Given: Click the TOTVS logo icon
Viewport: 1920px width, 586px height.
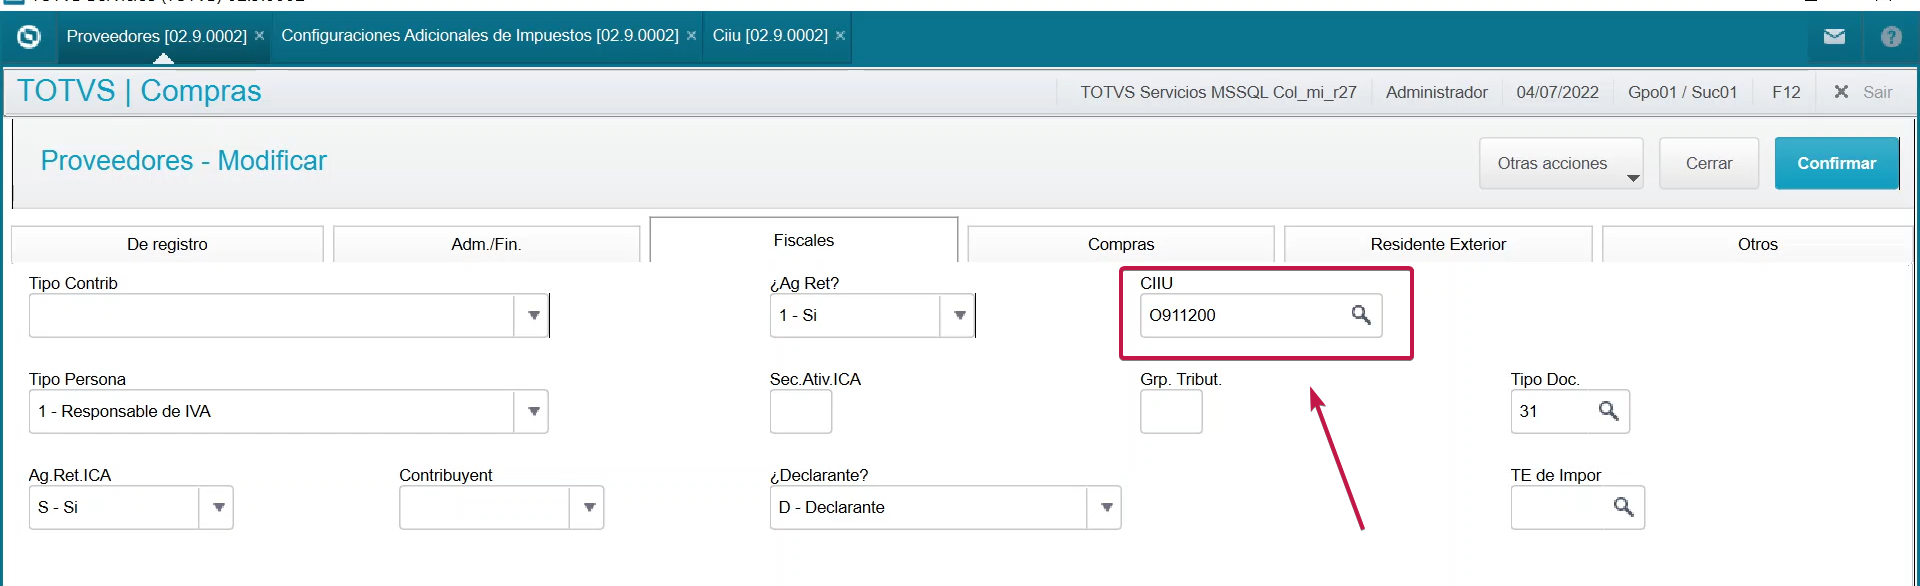Looking at the screenshot, I should click(x=29, y=37).
